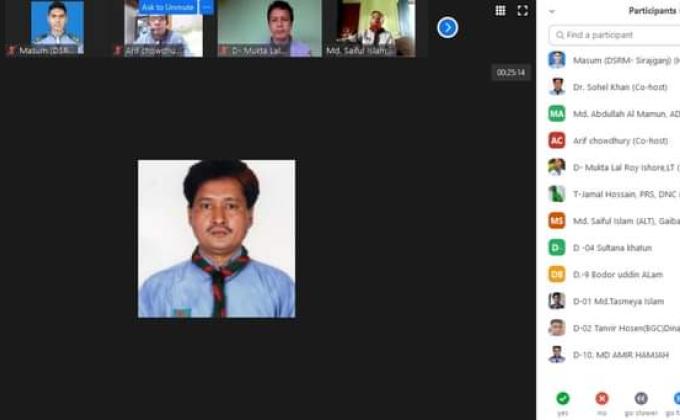Enter full screen mode icon
680x420 pixels.
[523, 10]
